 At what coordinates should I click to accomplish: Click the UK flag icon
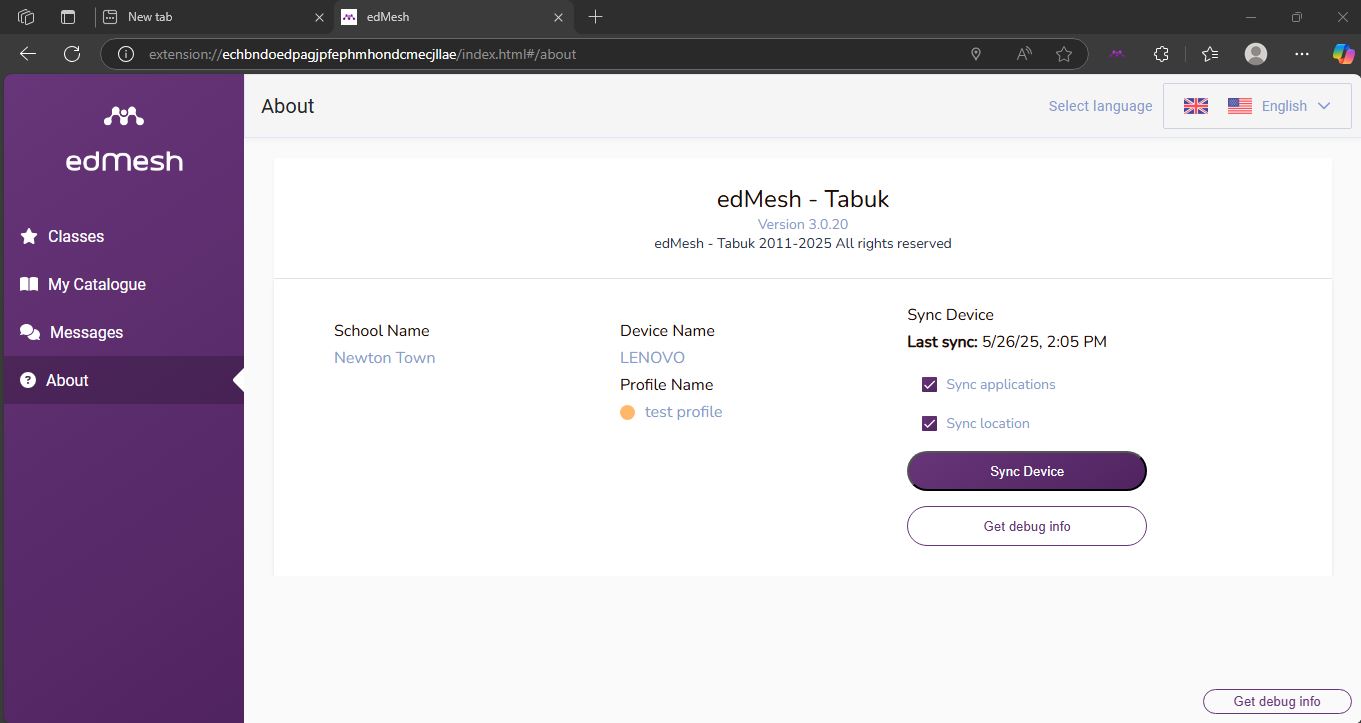point(1196,106)
